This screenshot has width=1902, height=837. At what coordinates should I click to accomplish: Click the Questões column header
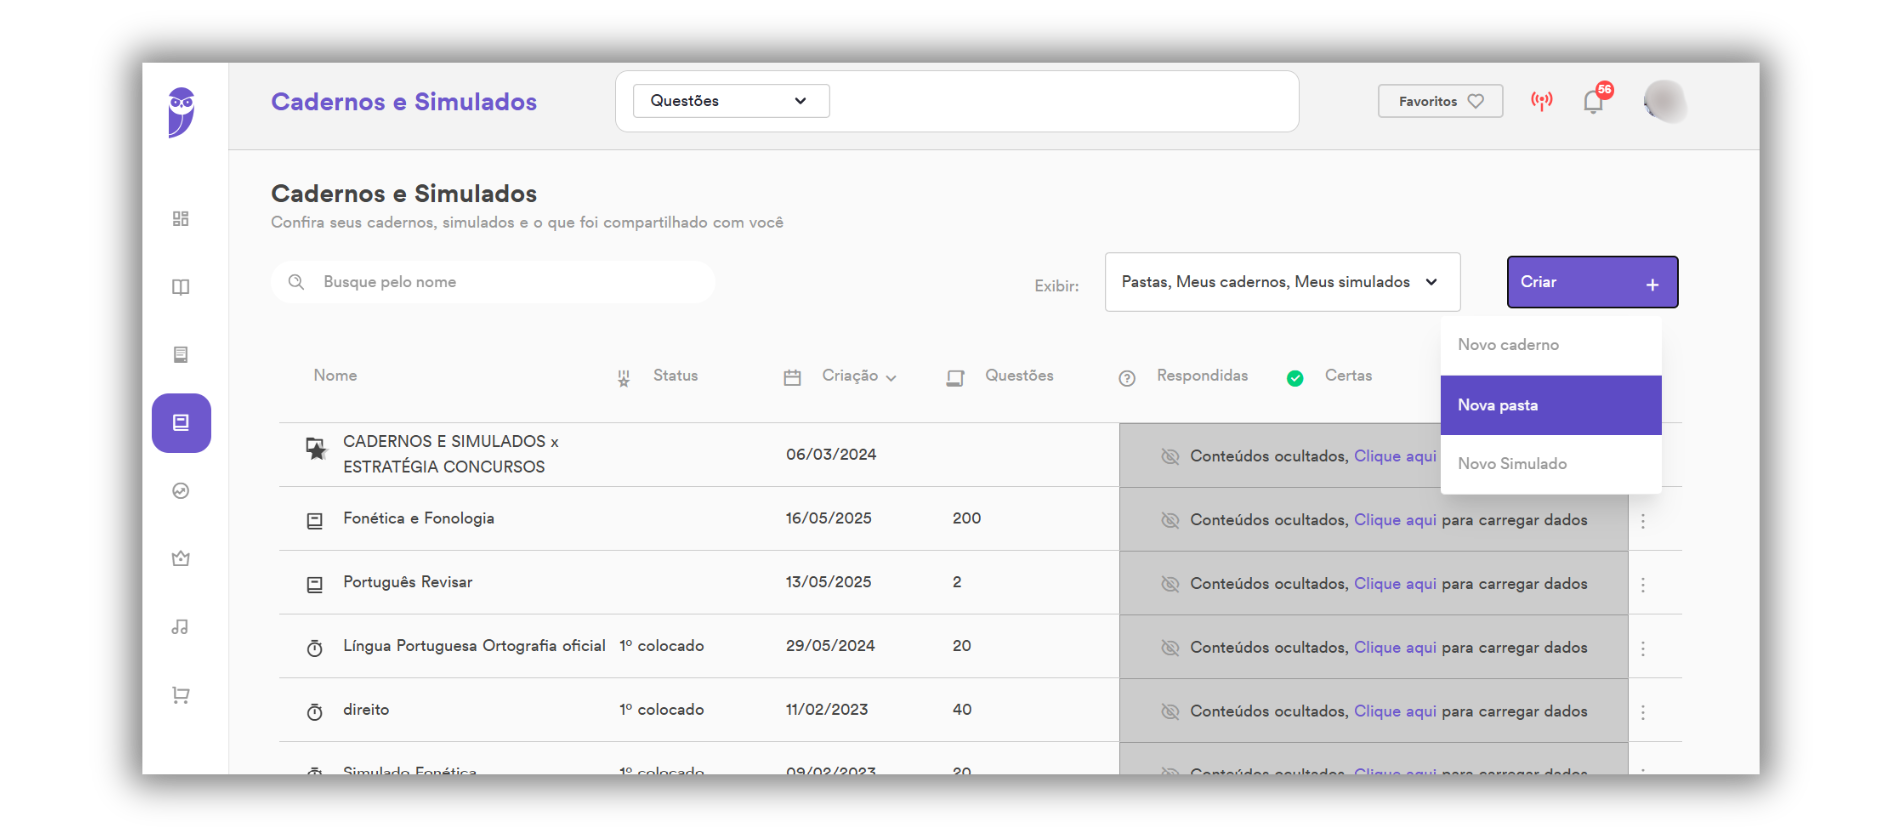(1019, 376)
